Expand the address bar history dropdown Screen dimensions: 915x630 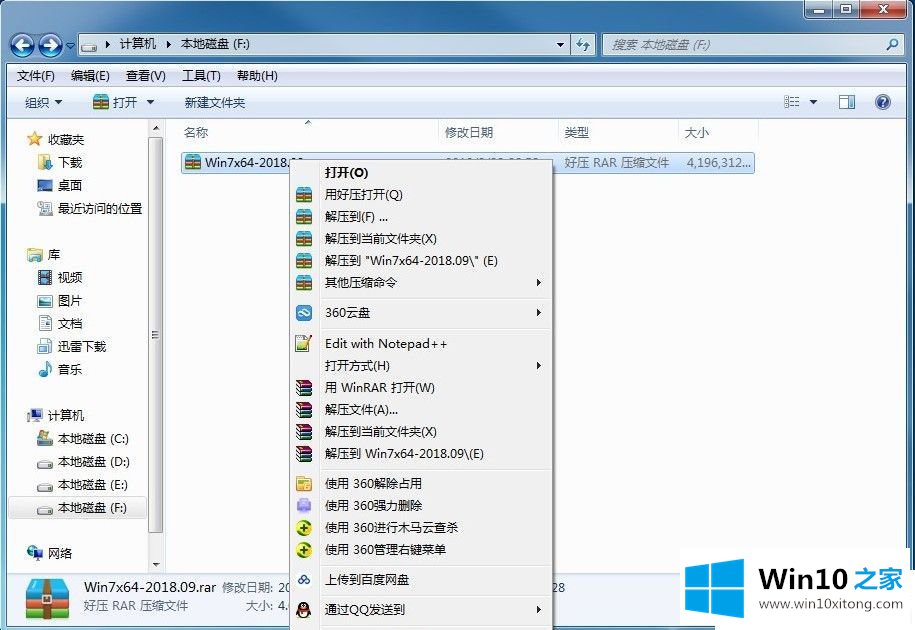[560, 44]
